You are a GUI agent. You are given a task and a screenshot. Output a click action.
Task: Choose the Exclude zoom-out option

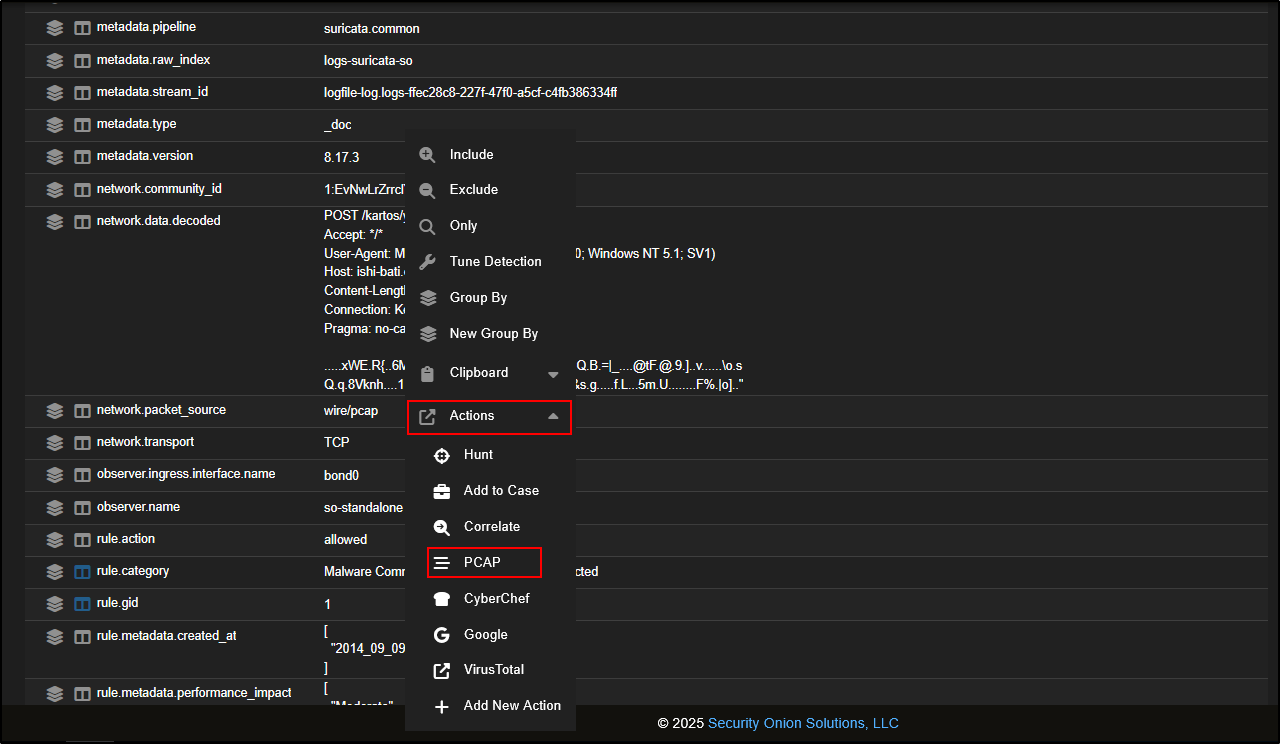473,190
